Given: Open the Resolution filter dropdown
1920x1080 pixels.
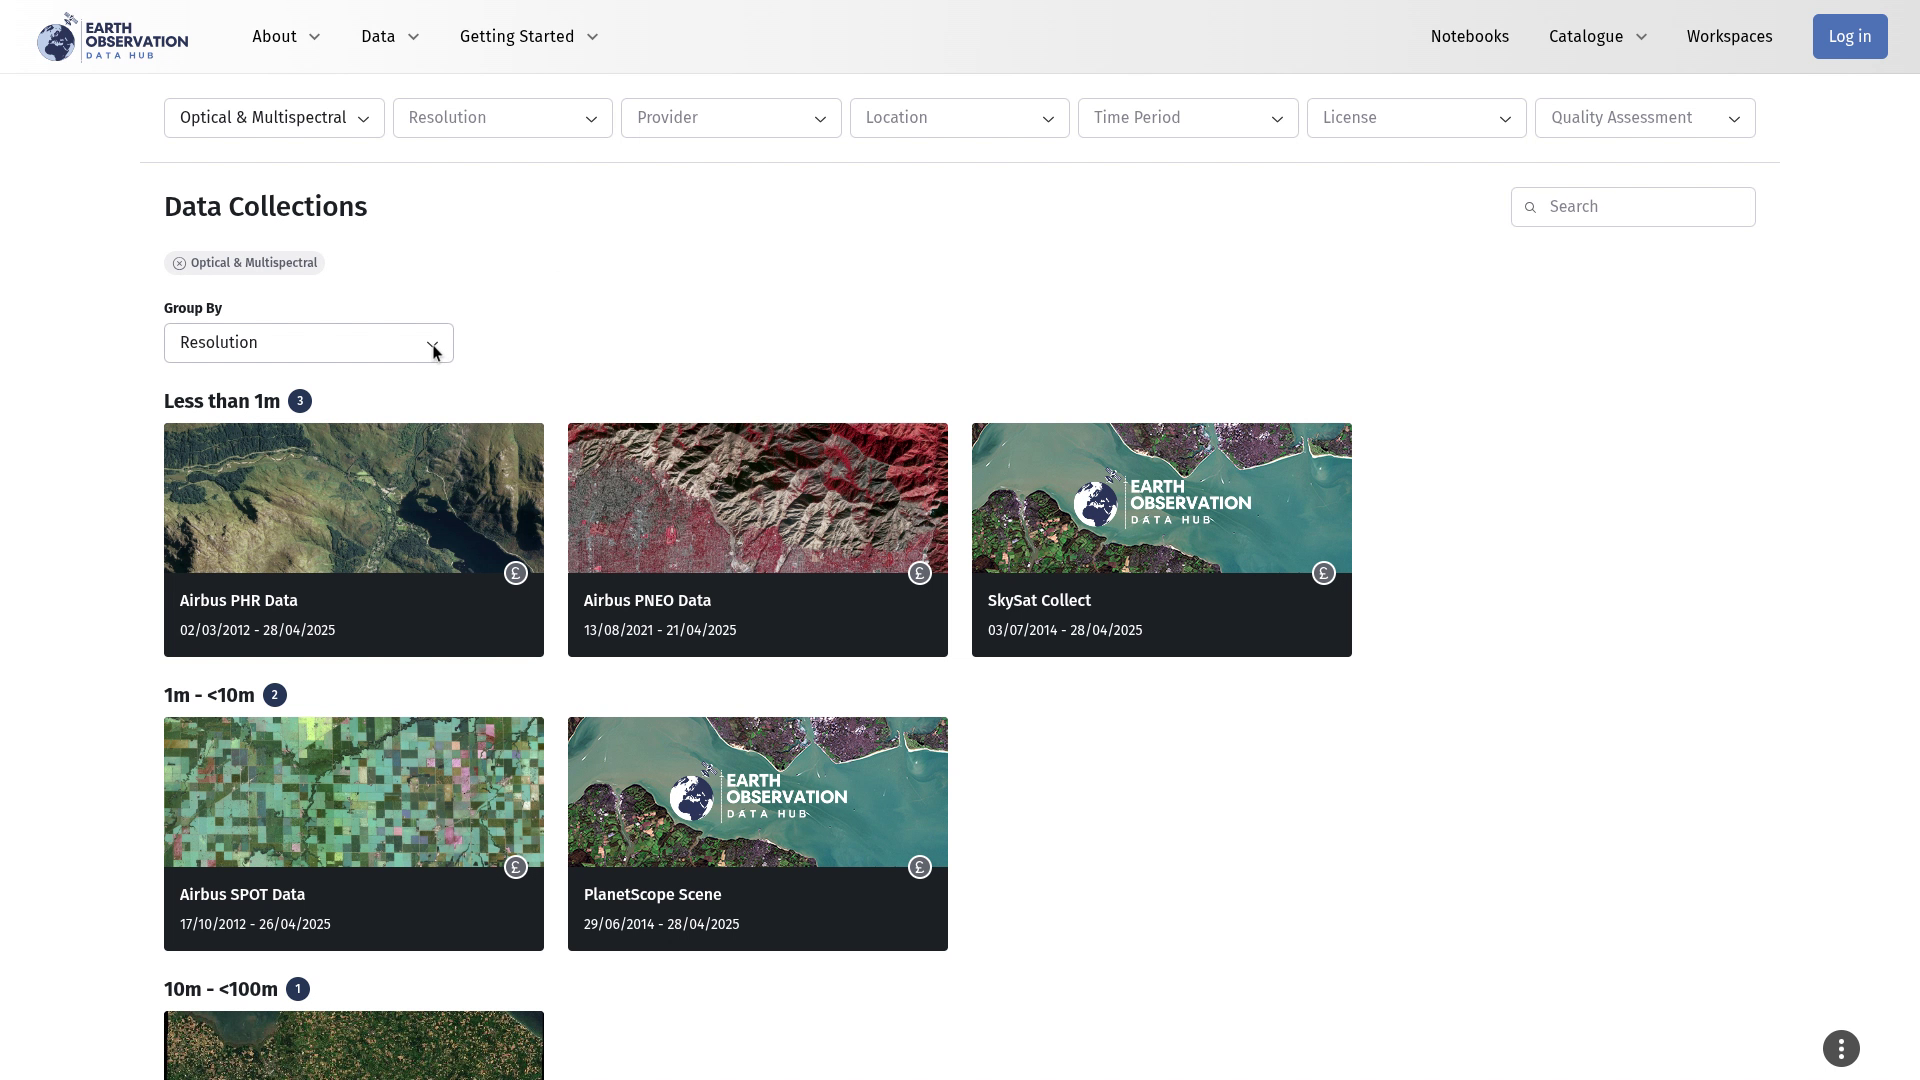Looking at the screenshot, I should [x=502, y=118].
